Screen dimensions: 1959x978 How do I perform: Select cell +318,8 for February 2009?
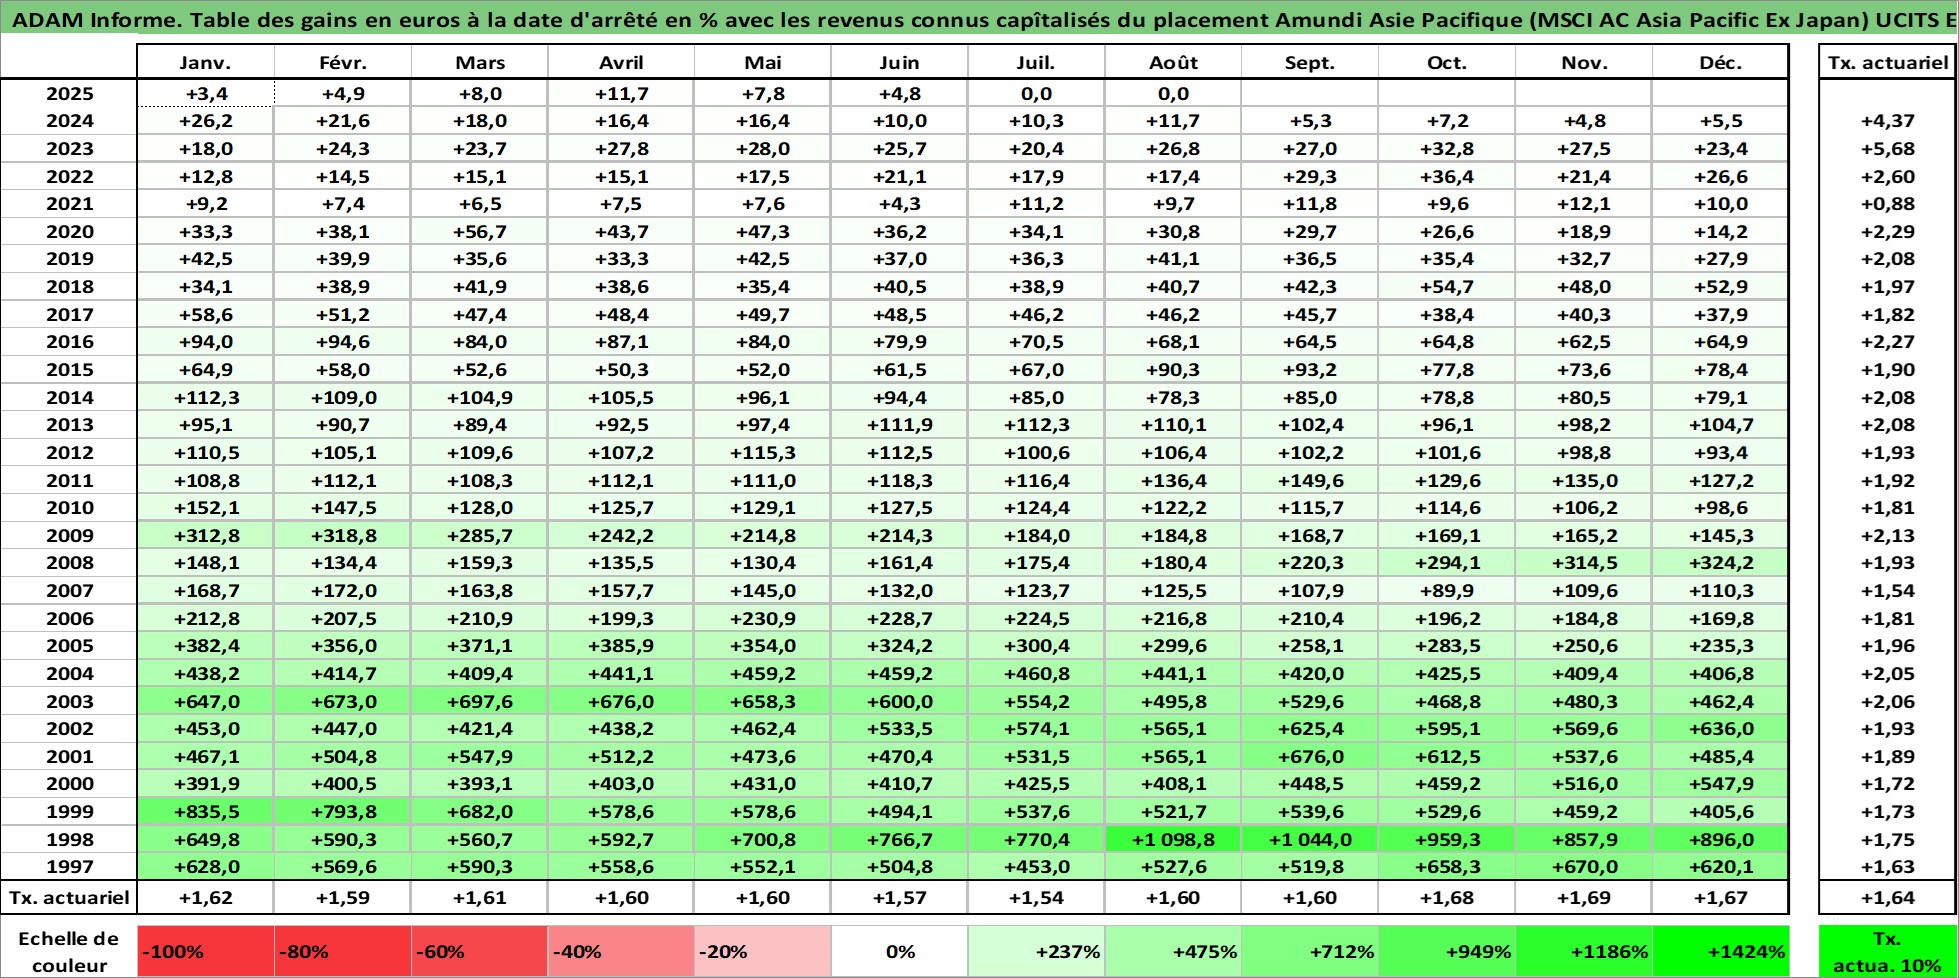click(343, 536)
